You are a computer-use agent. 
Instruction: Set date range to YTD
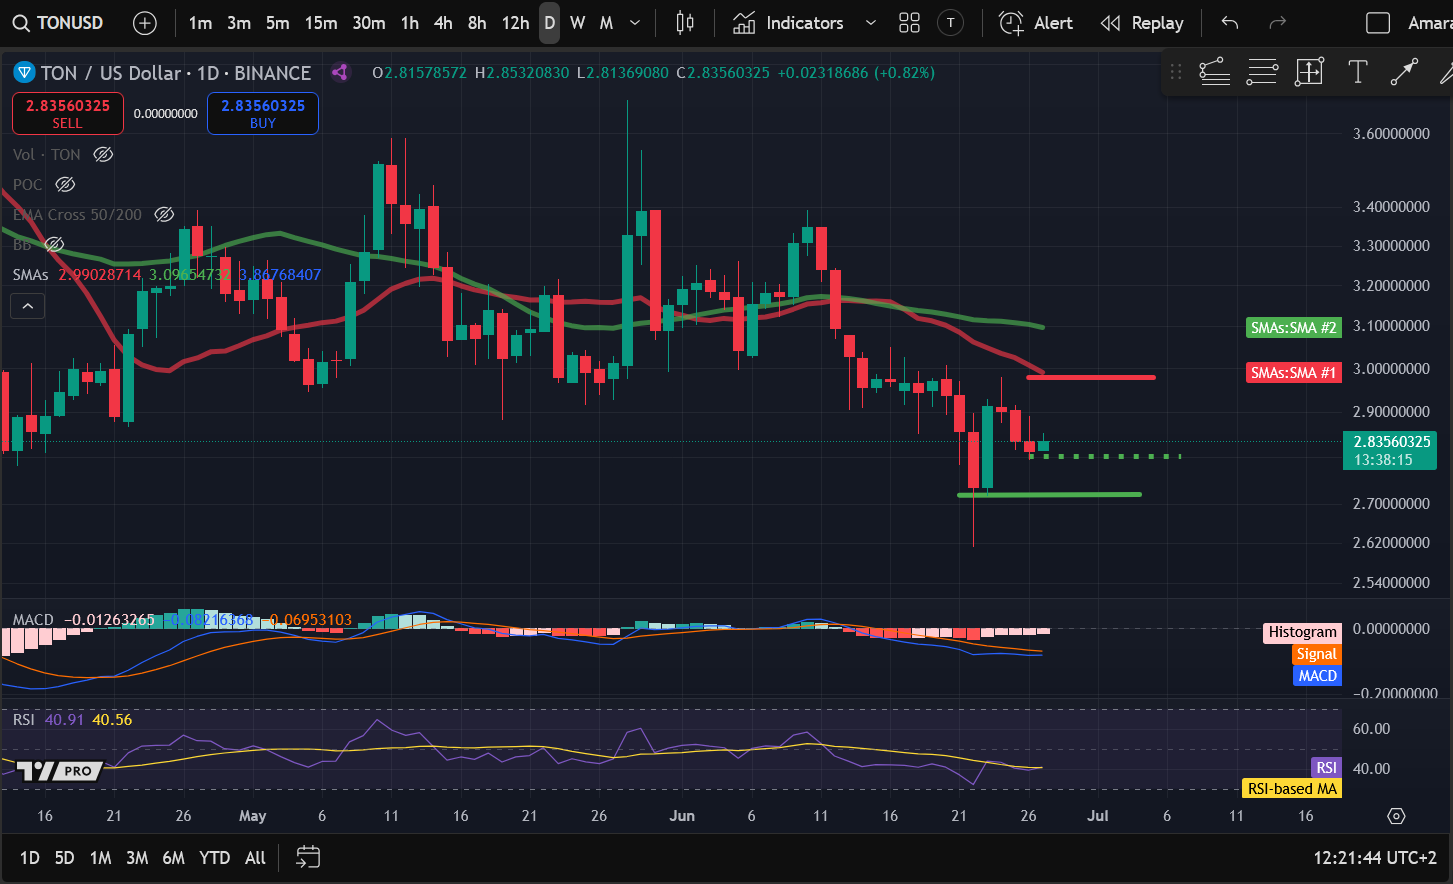tap(214, 858)
